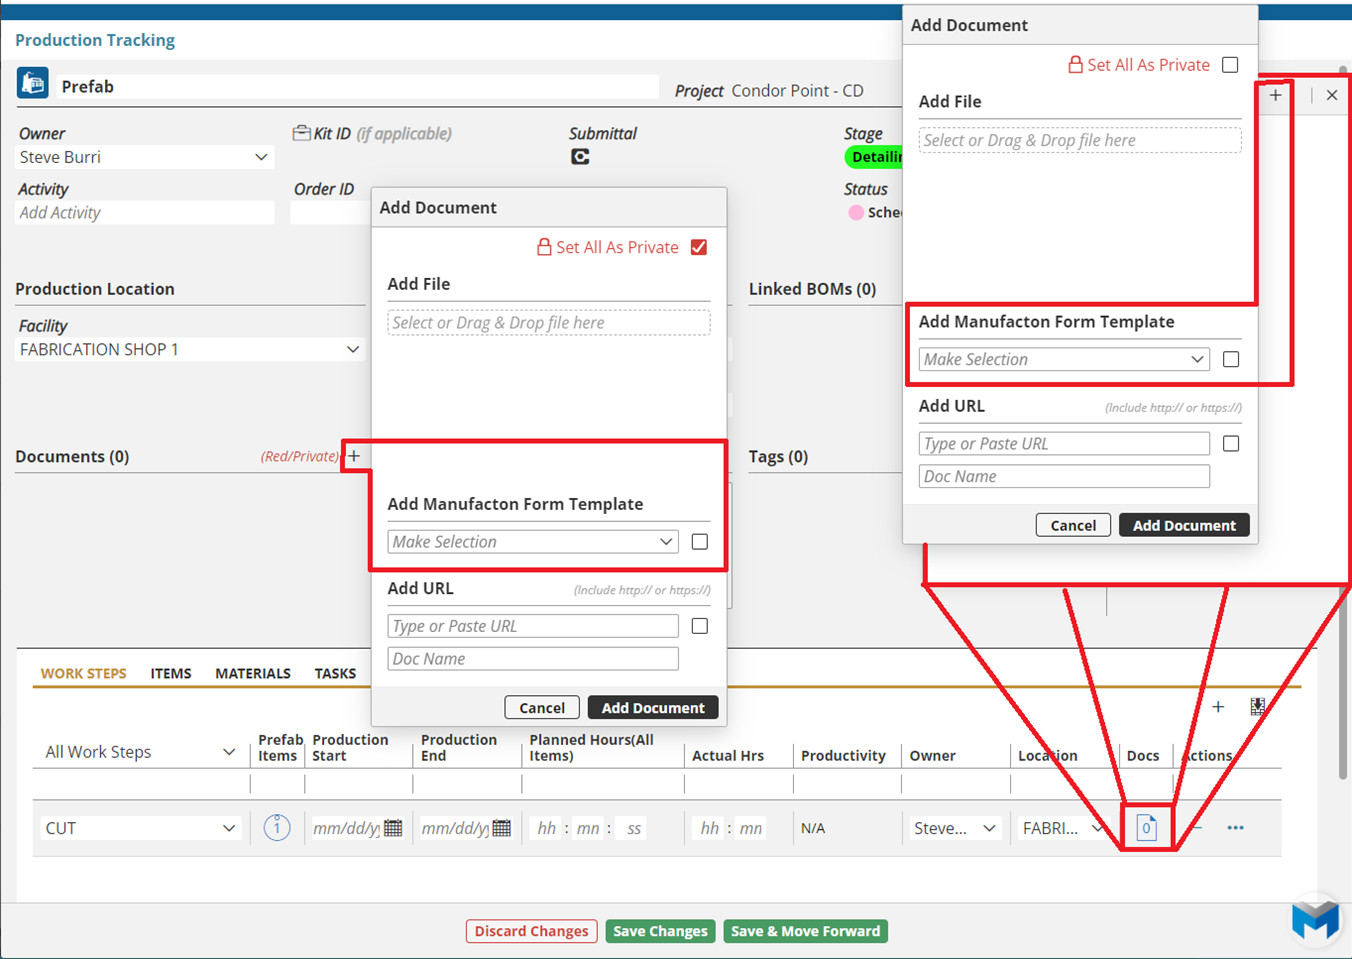Image resolution: width=1352 pixels, height=959 pixels.
Task: Click the Submittal icon under the Submittal label
Action: tap(580, 157)
